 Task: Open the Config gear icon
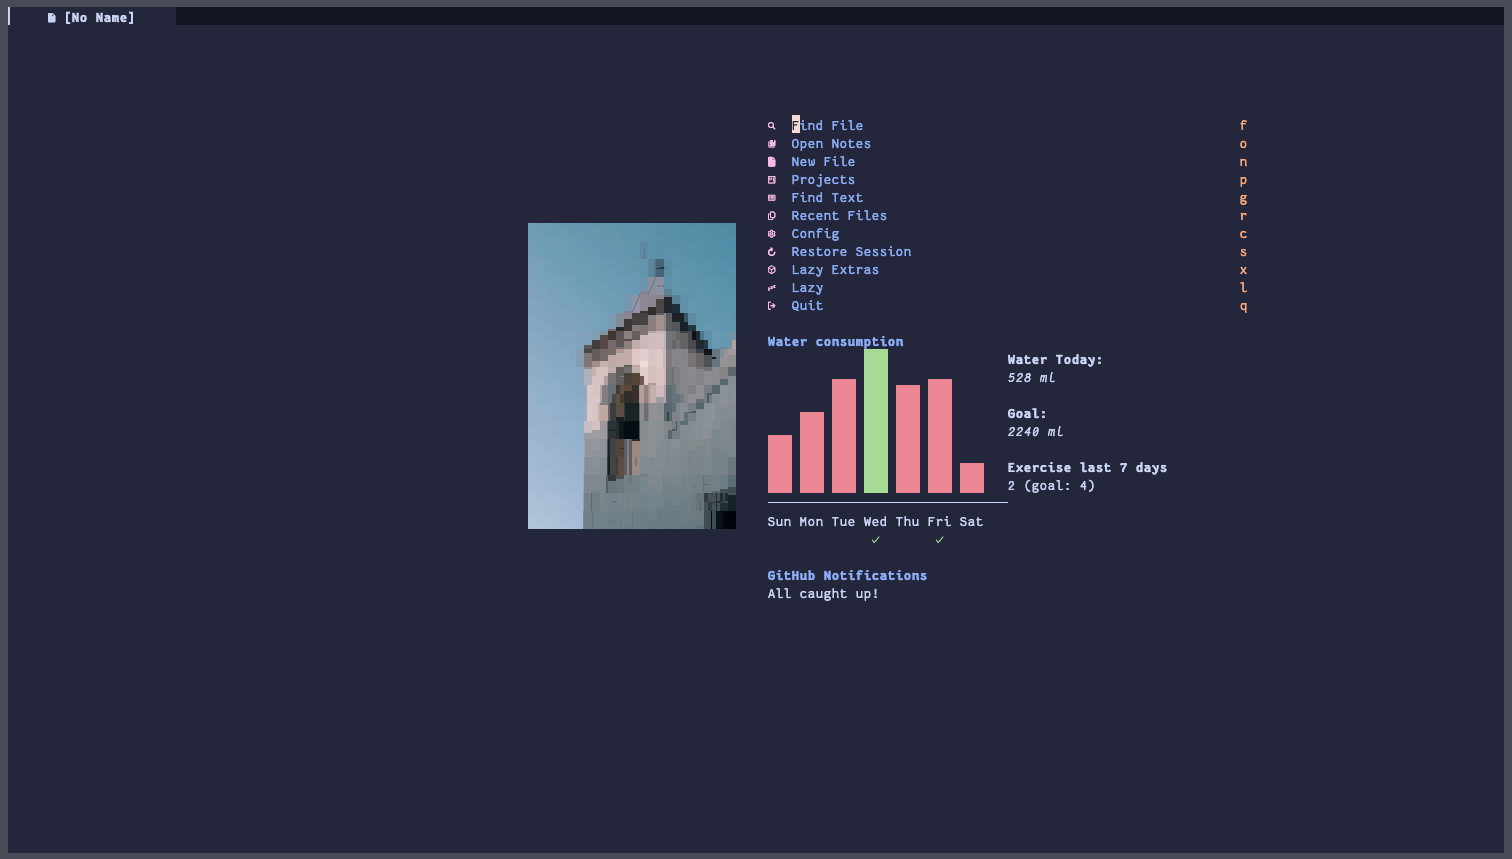point(771,233)
